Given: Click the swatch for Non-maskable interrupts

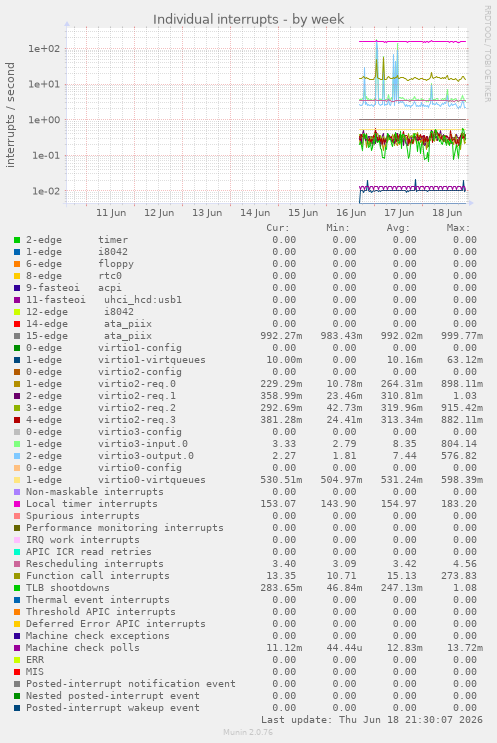Looking at the screenshot, I should (x=17, y=492).
